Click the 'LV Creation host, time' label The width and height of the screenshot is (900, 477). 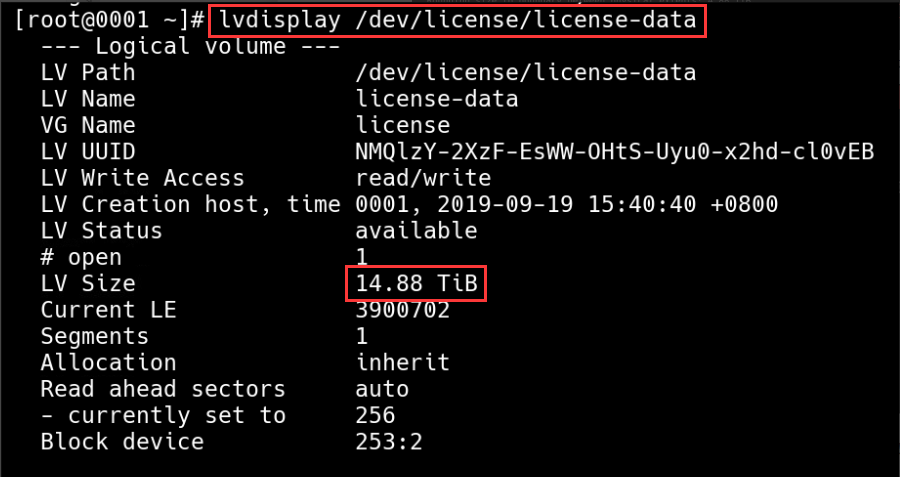pyautogui.click(x=190, y=204)
